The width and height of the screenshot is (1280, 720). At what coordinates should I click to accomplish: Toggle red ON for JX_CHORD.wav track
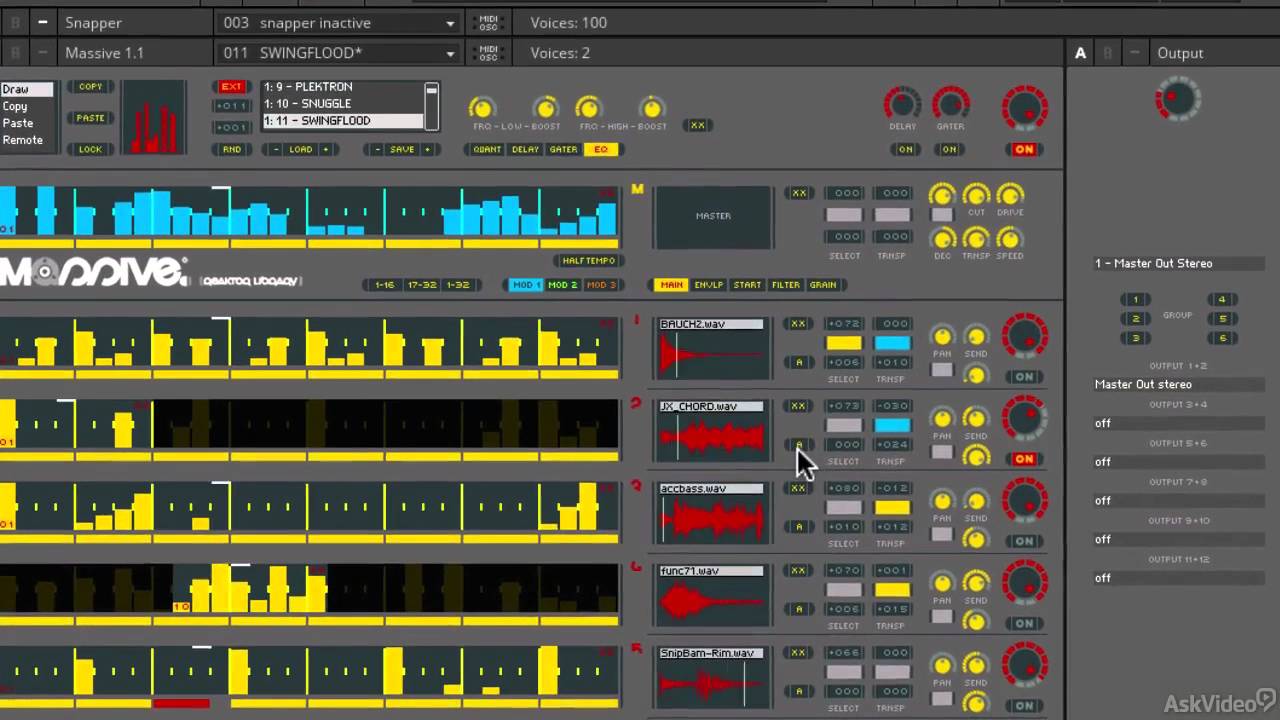coord(1024,459)
